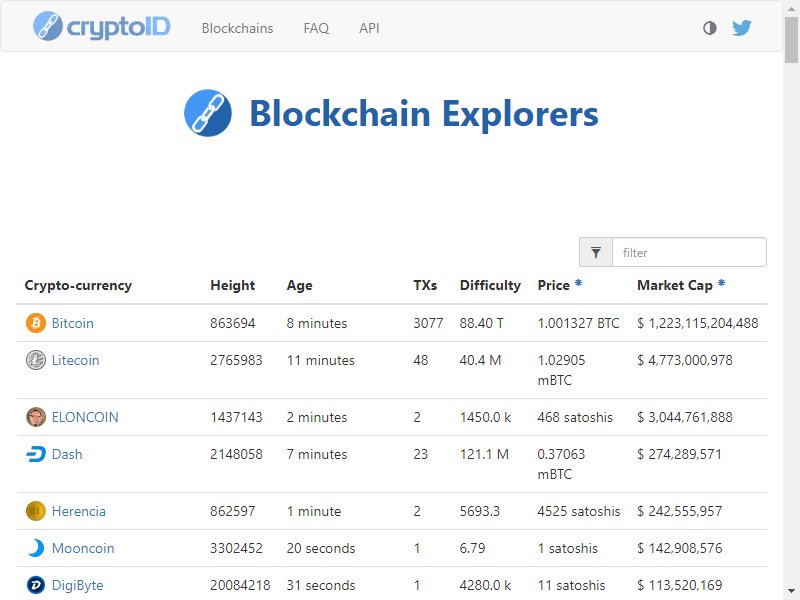Select DigiByte market cap $ 113,520,169
Screen dimensions: 800x600
[x=680, y=585]
